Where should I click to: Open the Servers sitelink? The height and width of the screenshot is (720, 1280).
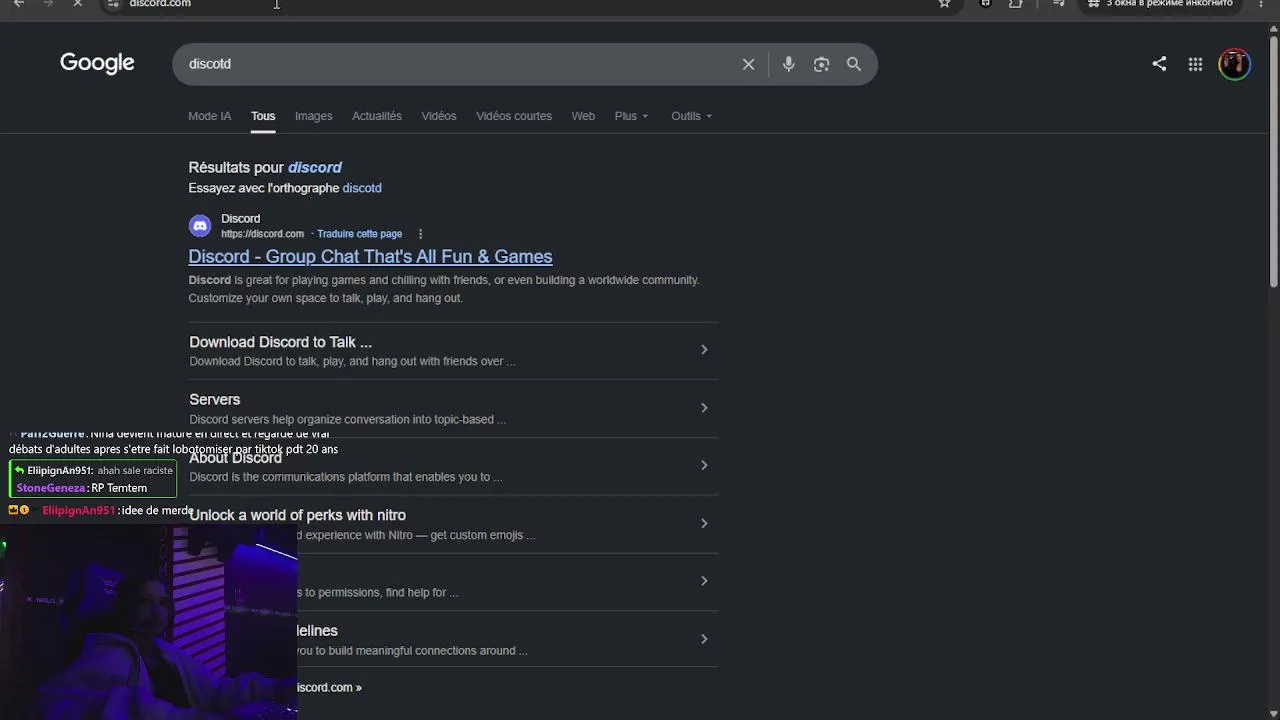point(214,400)
